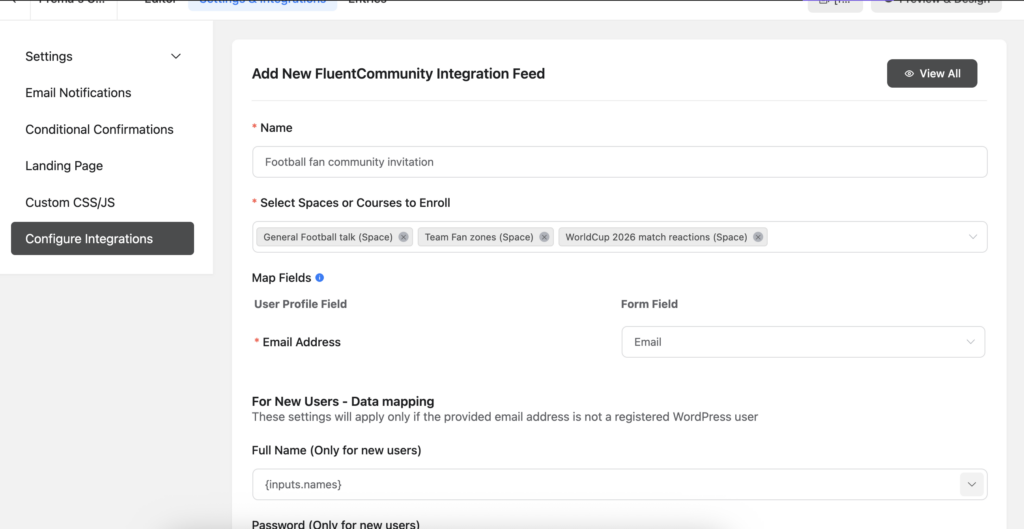1024x529 pixels.
Task: Click For New Users - Data mapping heading
Action: coord(343,402)
